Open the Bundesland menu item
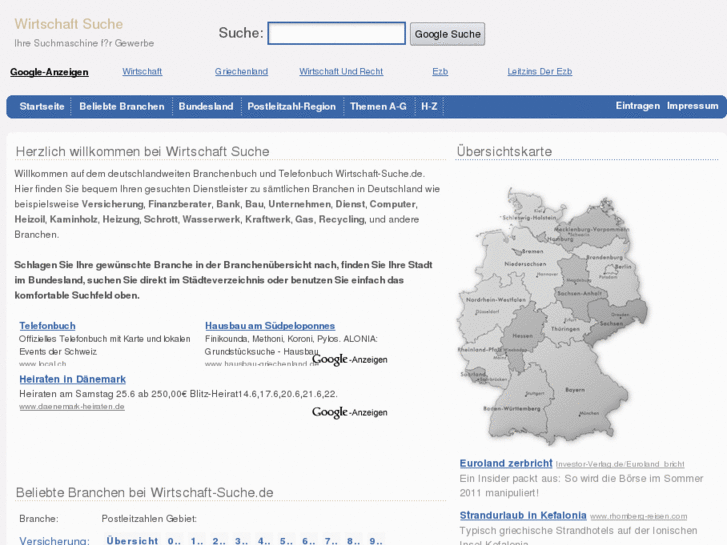Viewport: 727px width, 545px height. [x=206, y=106]
